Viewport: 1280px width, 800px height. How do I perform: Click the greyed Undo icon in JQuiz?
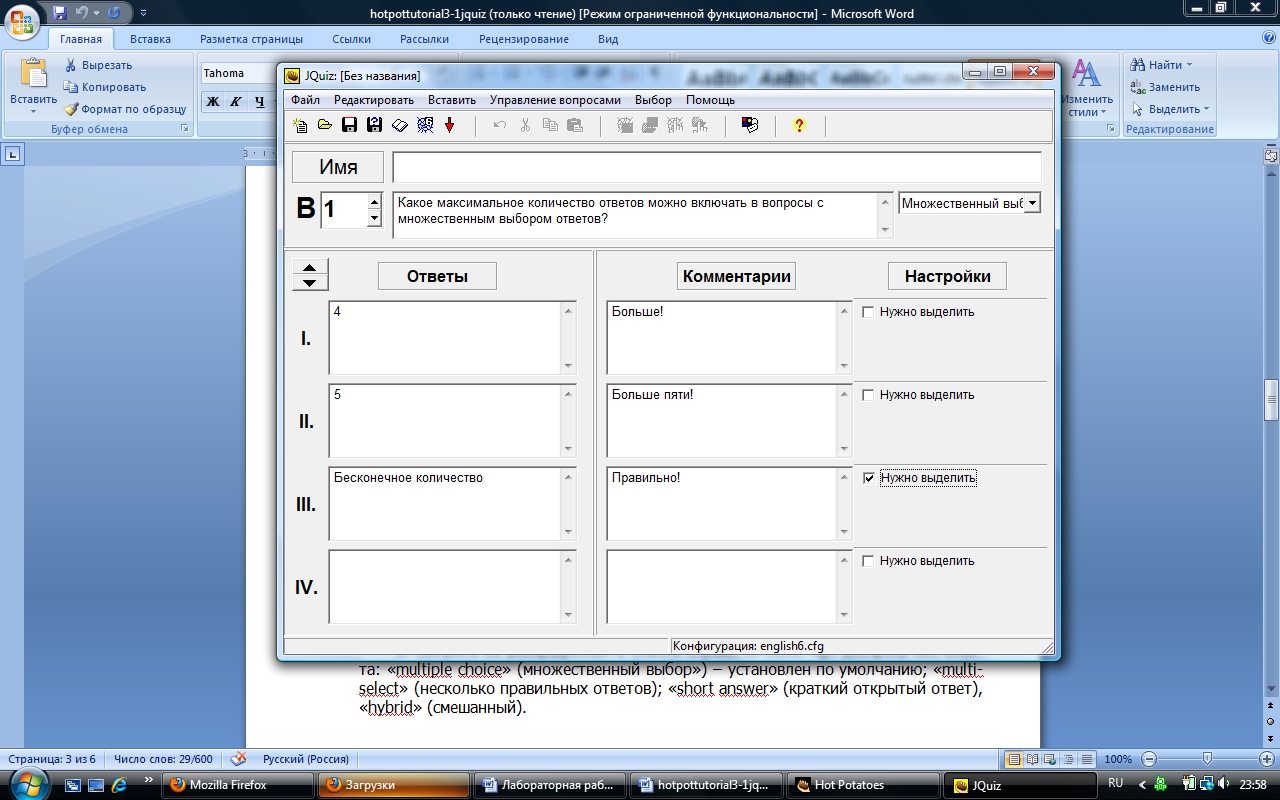click(500, 125)
